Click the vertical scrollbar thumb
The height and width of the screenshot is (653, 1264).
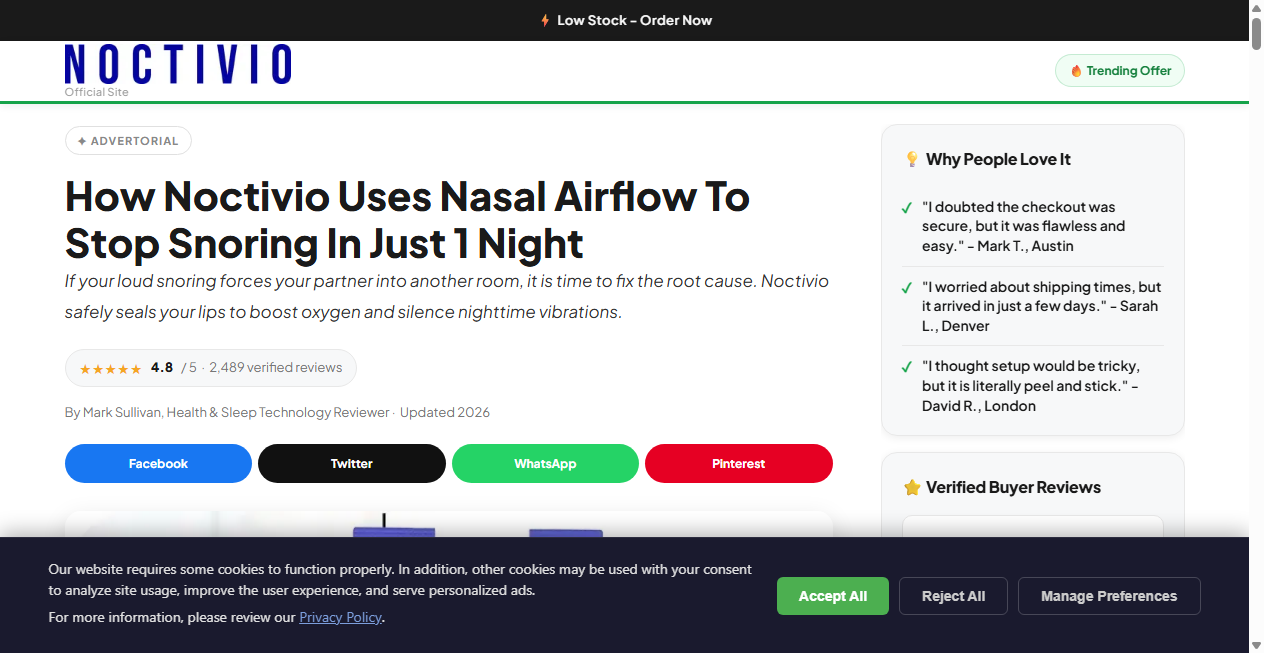point(1257,33)
